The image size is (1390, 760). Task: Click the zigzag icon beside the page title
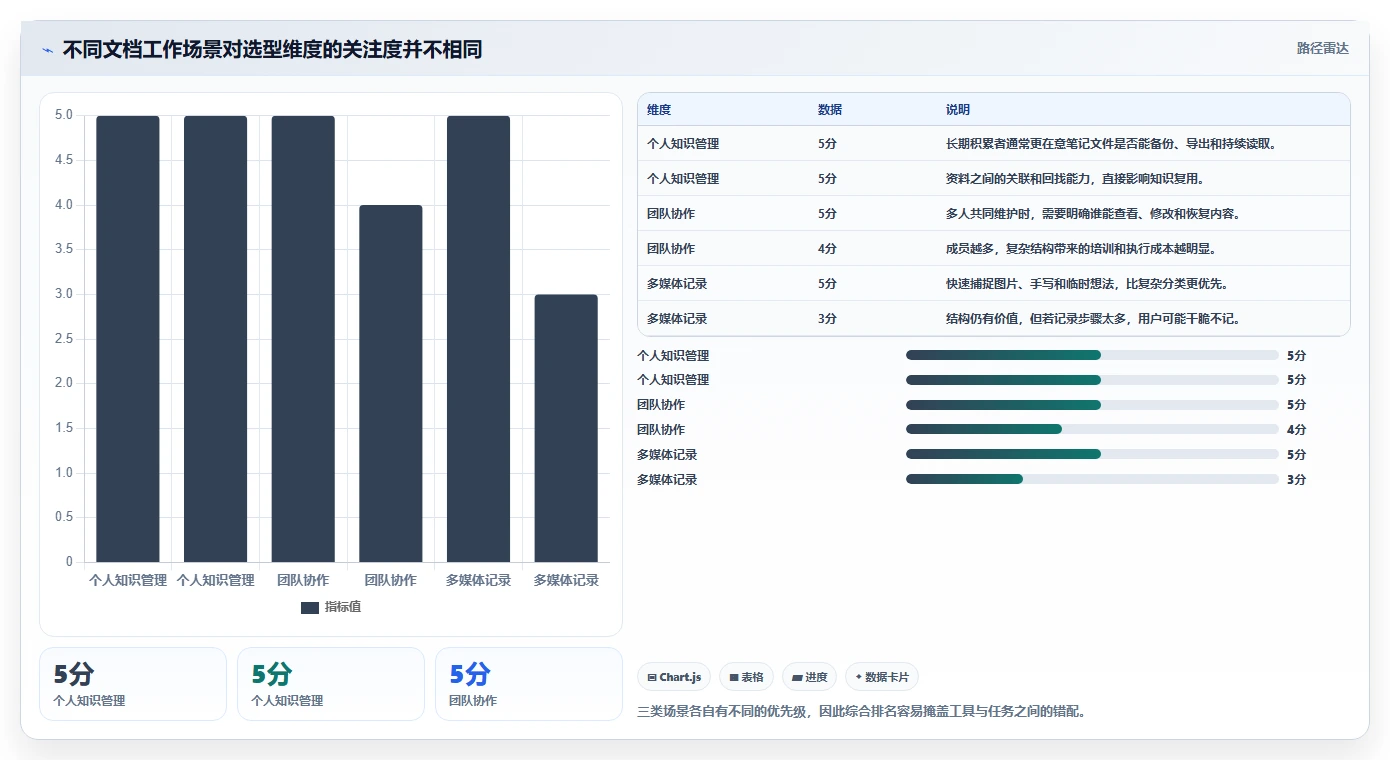(x=48, y=49)
